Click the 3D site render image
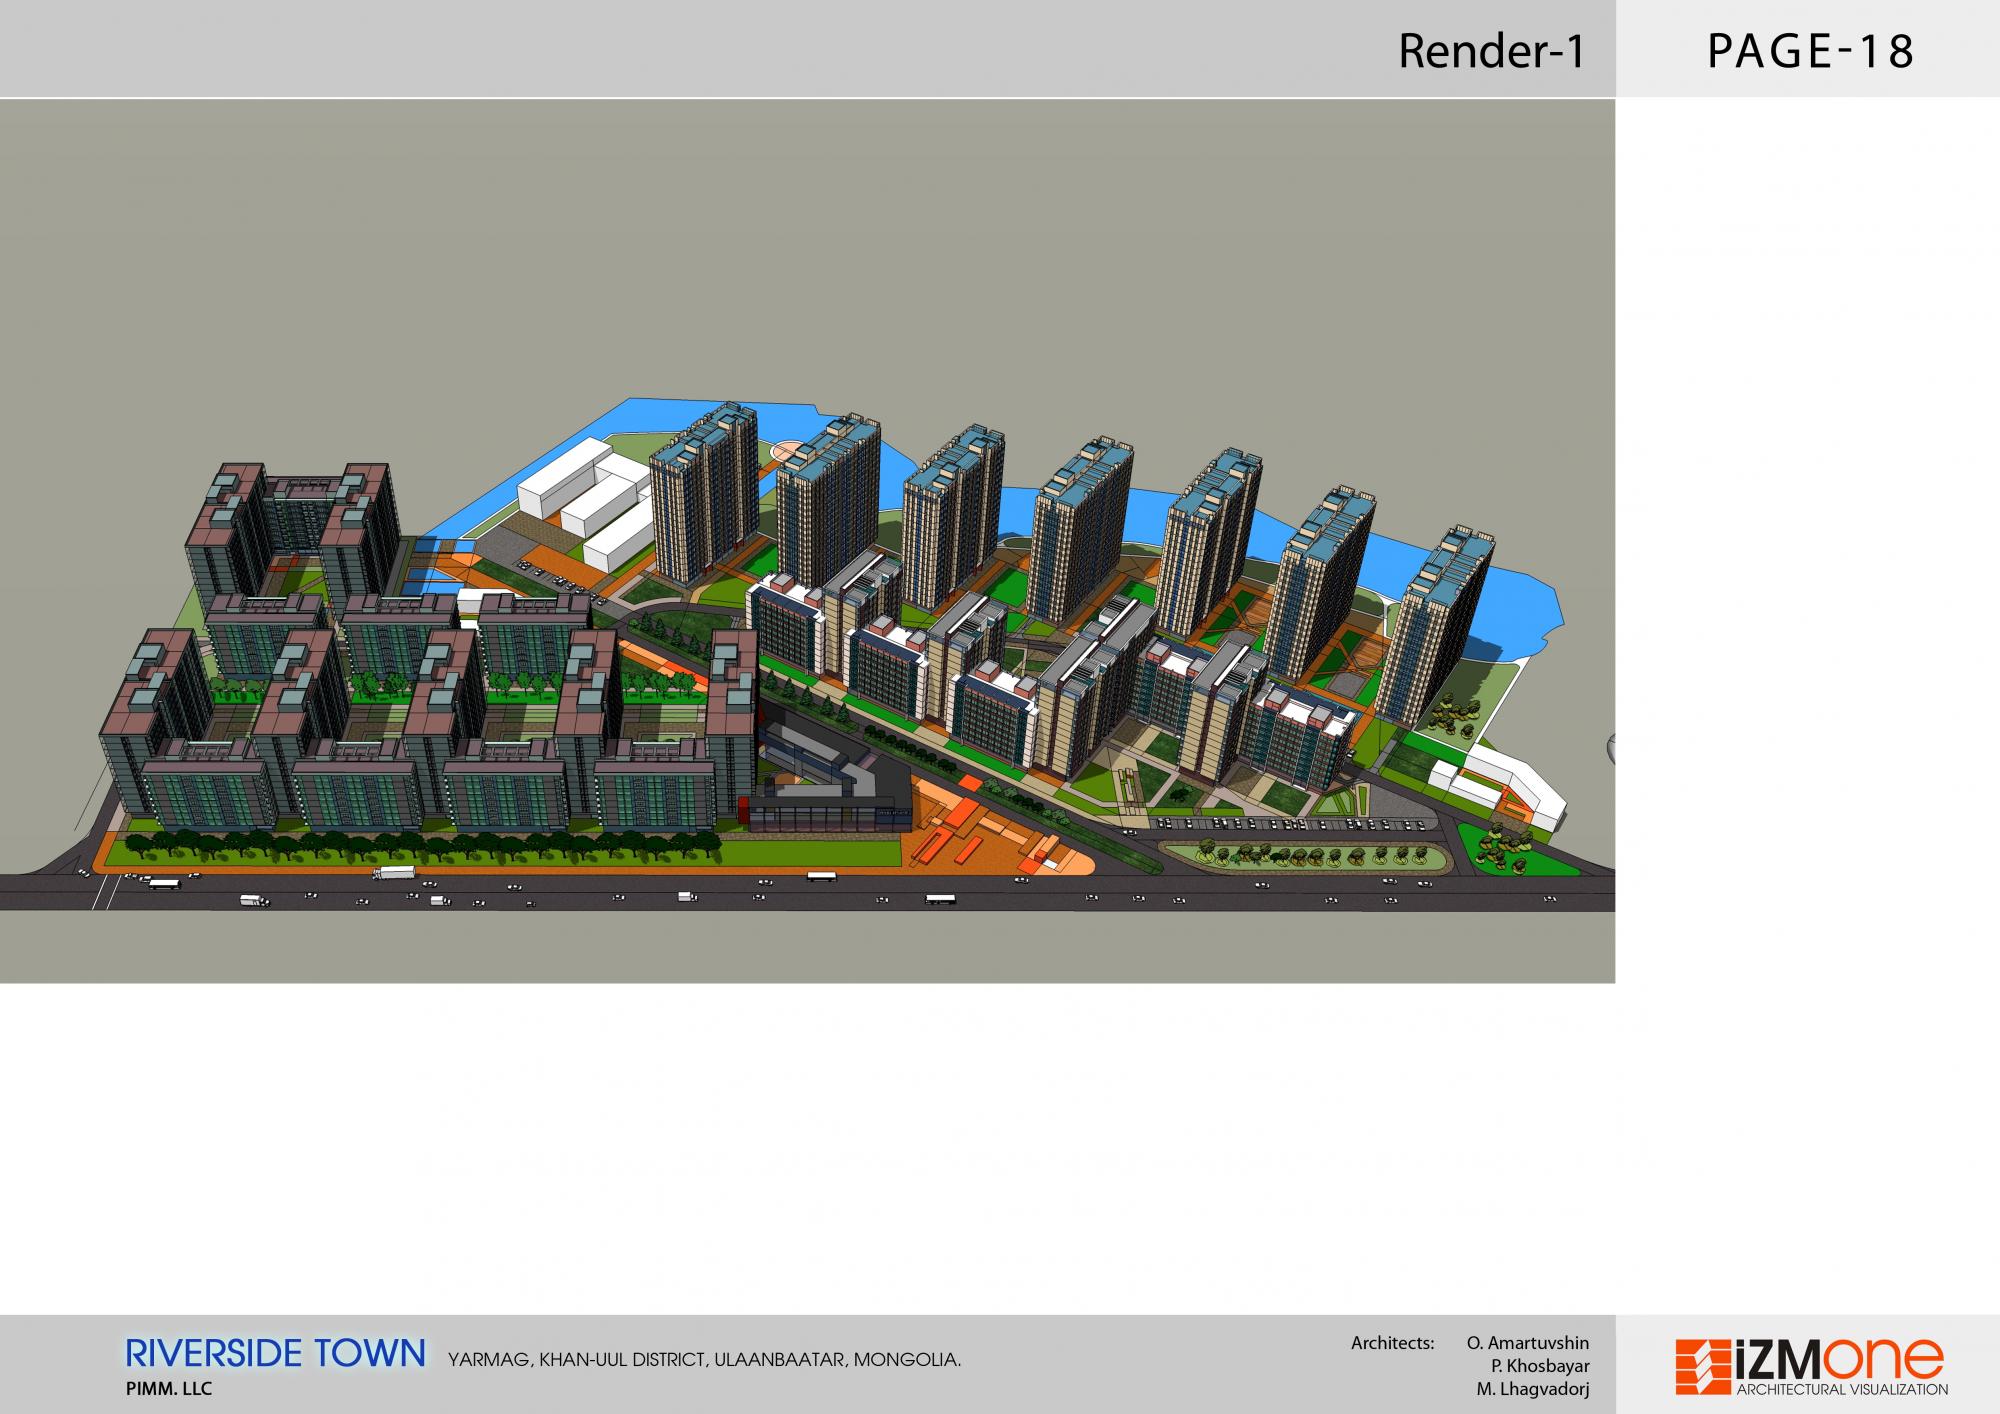Screen dimensions: 2000x1414 click(x=807, y=541)
